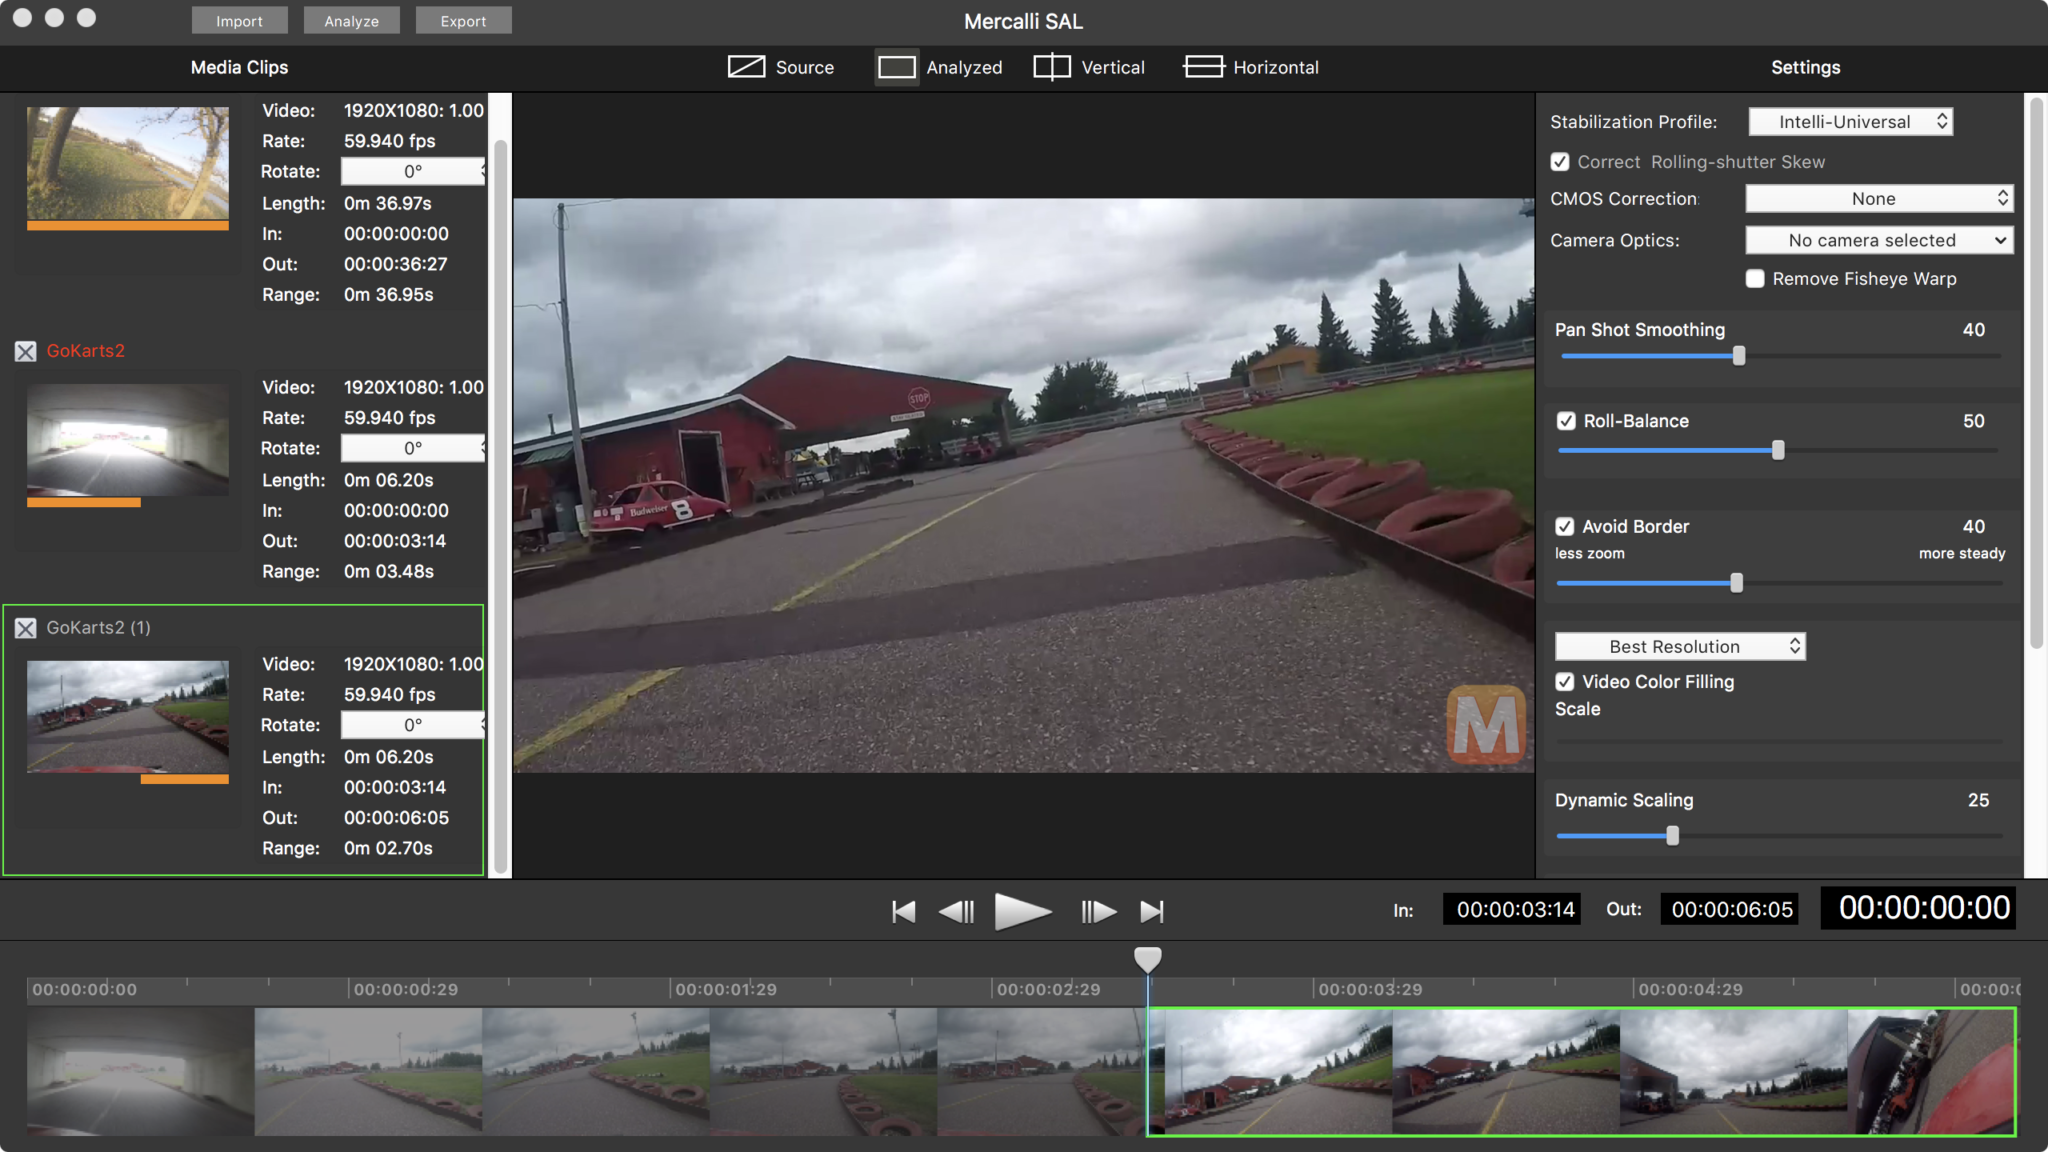2048x1152 pixels.
Task: Select the GoKarts2 tunnel thumbnail
Action: pyautogui.click(x=128, y=440)
